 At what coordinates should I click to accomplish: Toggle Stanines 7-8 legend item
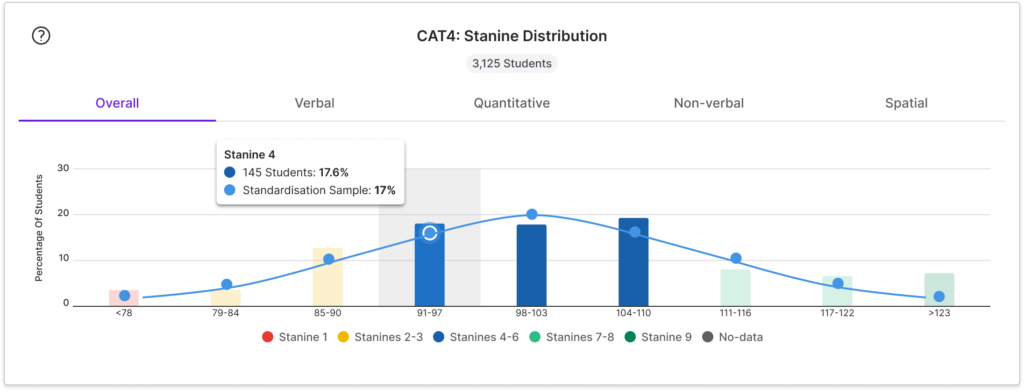[x=571, y=337]
